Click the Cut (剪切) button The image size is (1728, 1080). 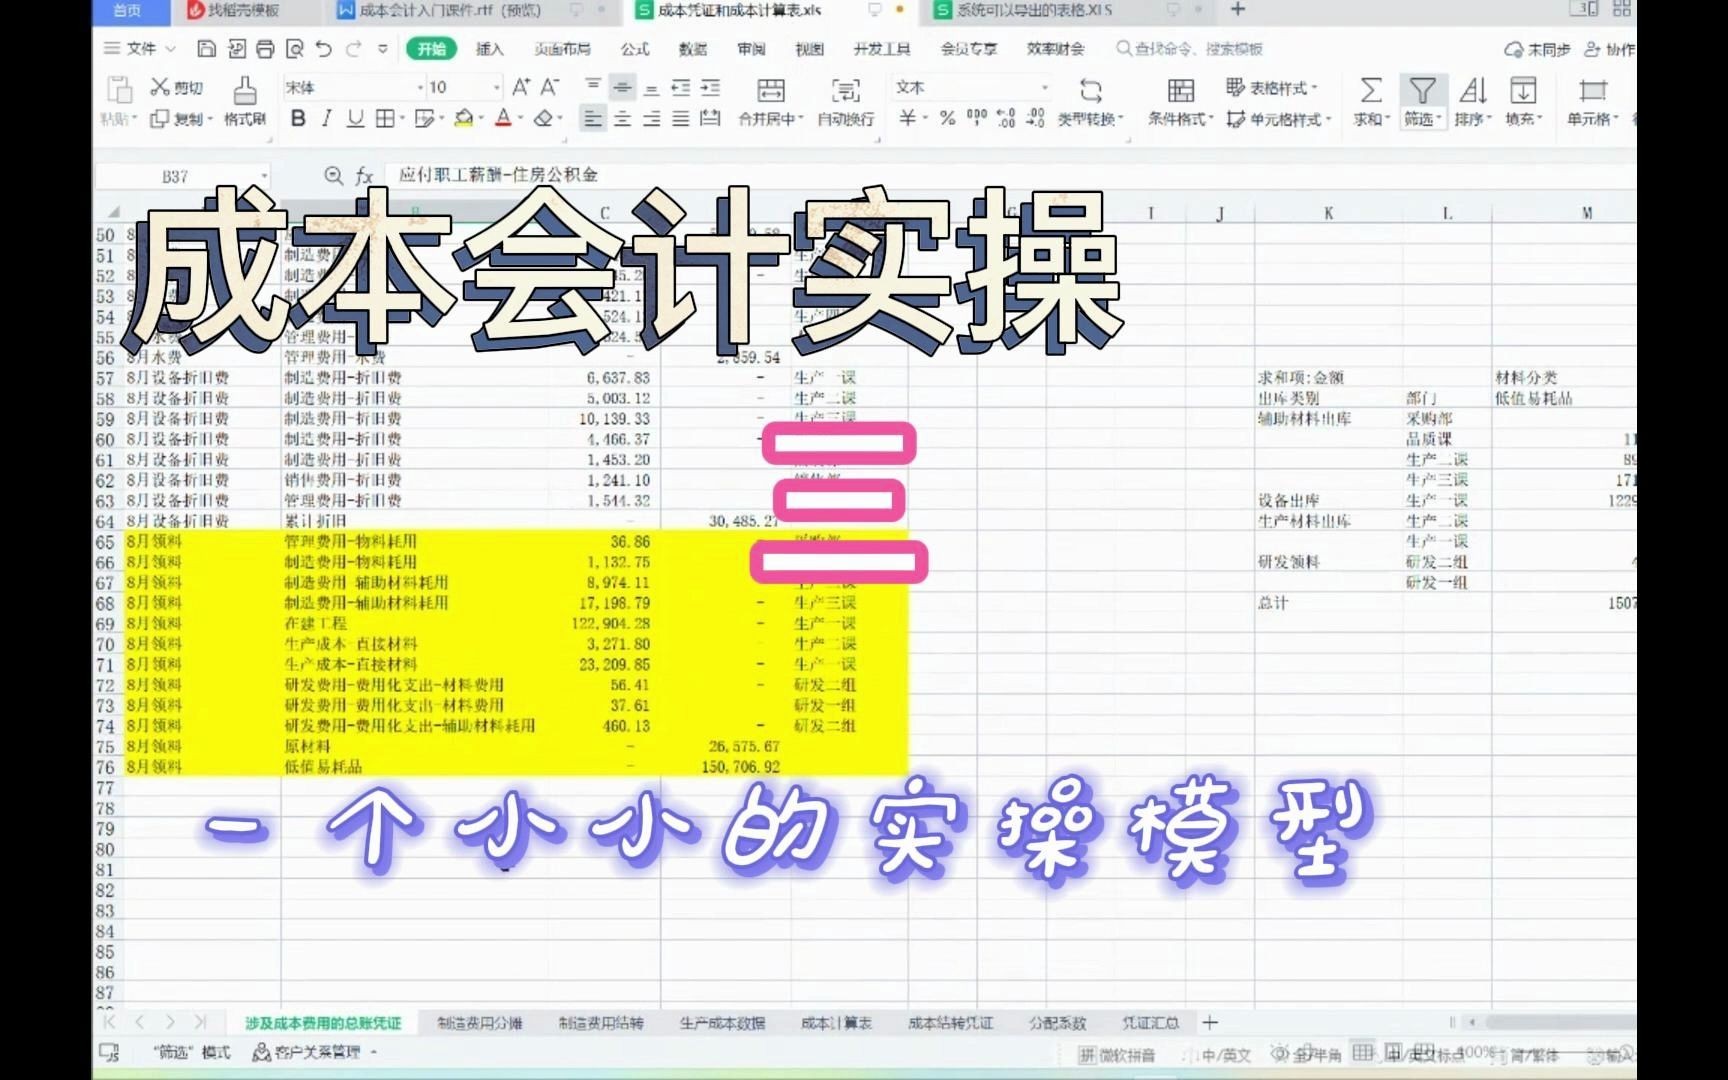(176, 87)
